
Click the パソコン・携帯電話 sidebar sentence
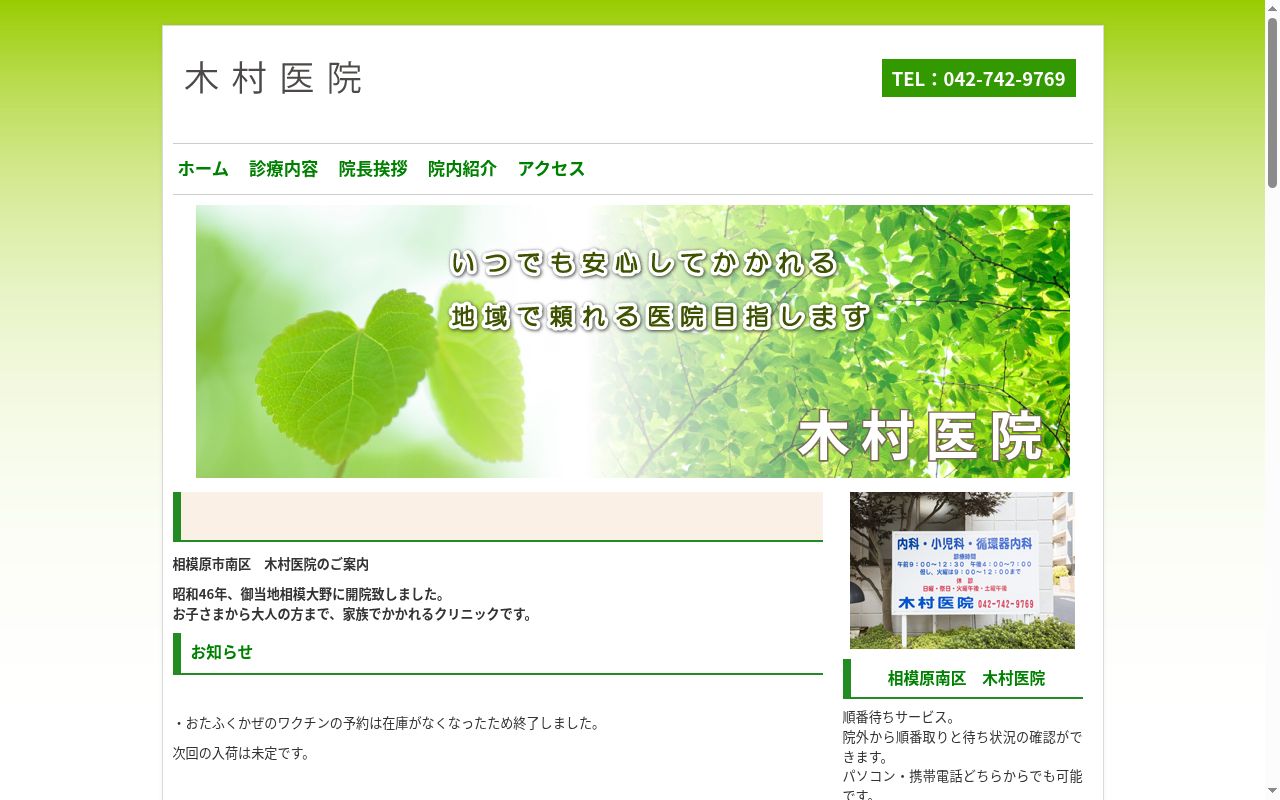tap(962, 785)
